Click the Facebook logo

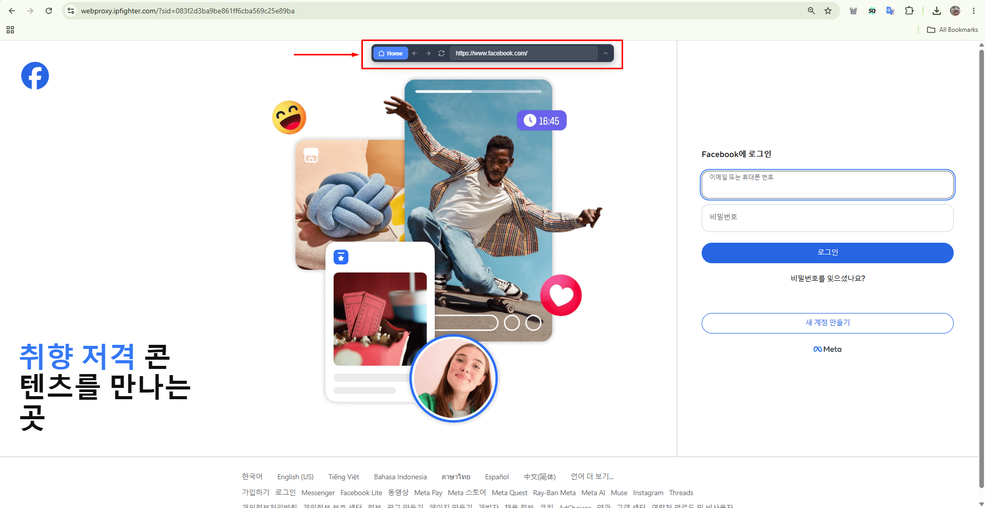(35, 75)
